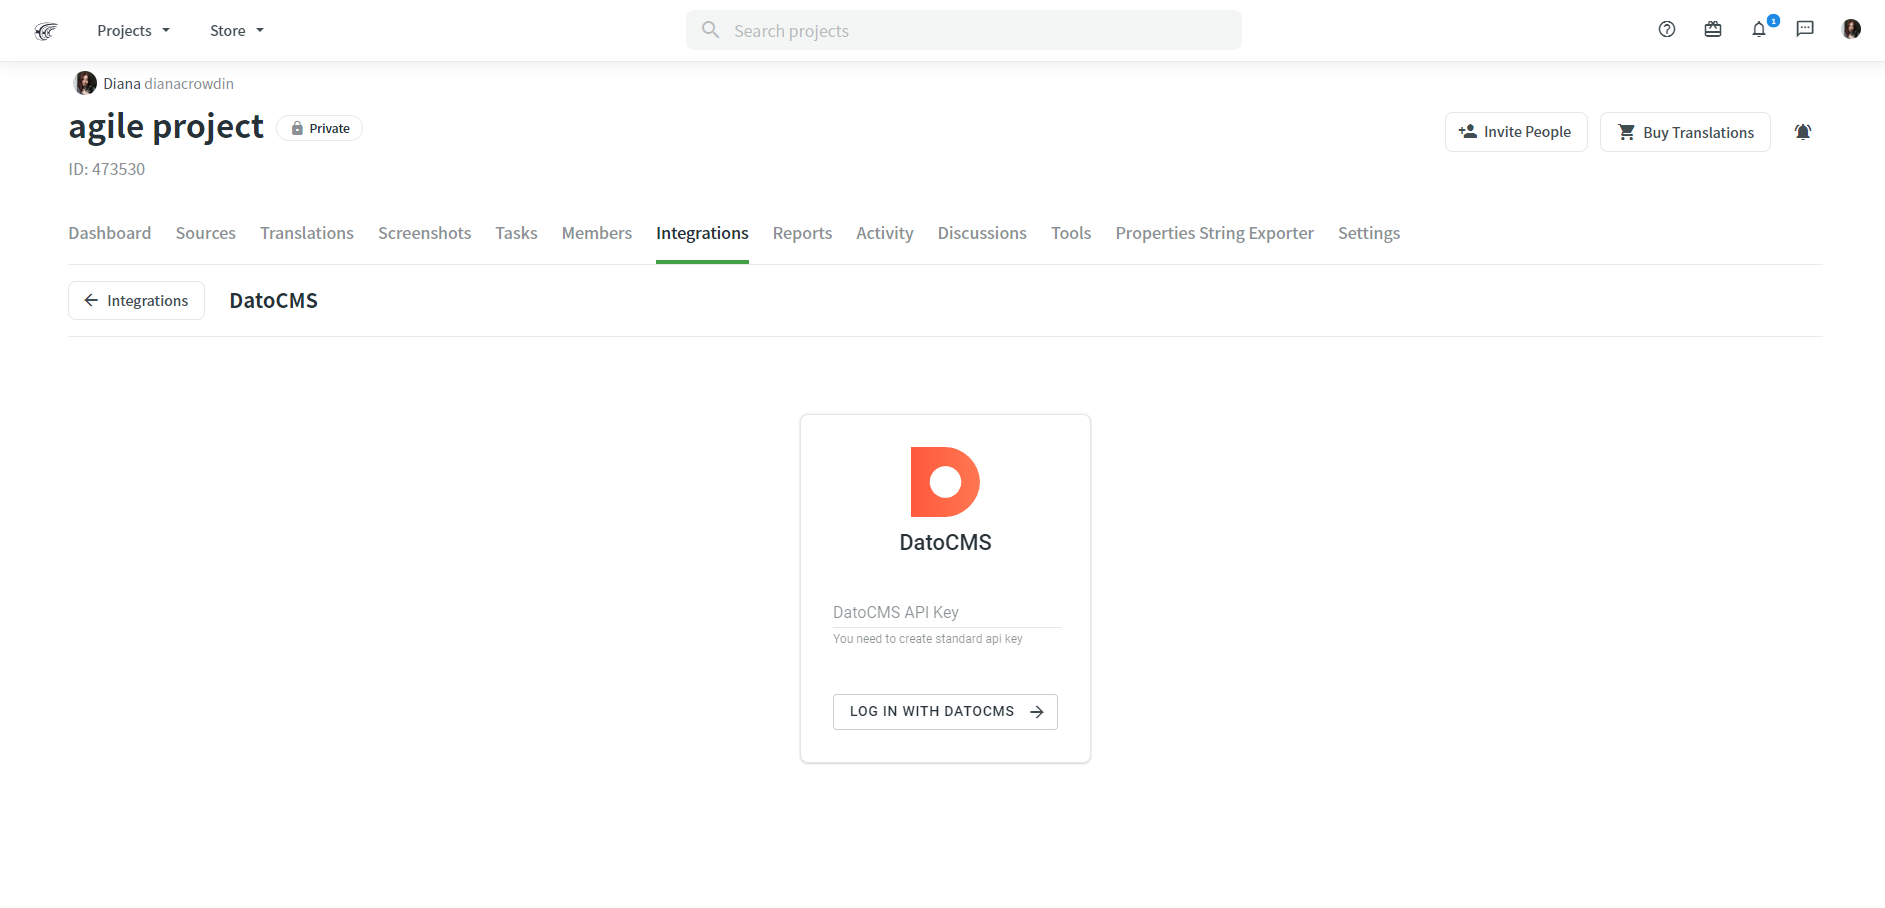Click the 'You need to create standard api key' hint

(x=928, y=639)
